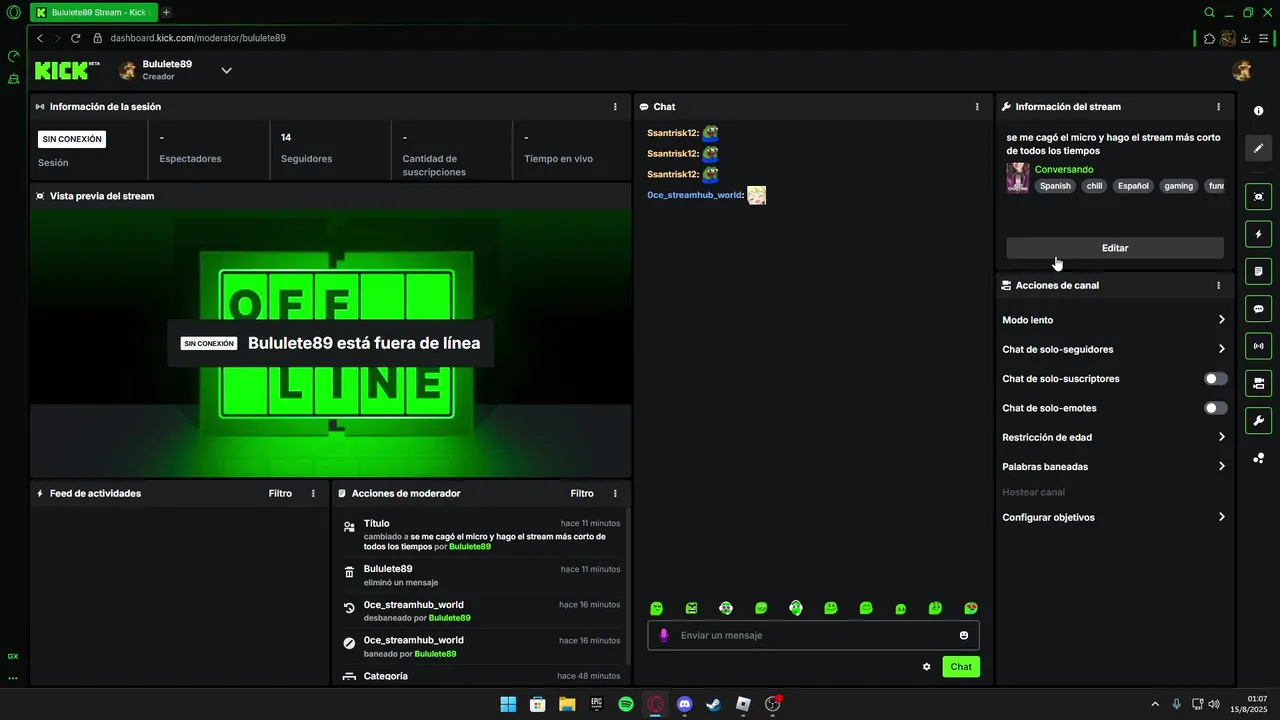Reload the page
1280x720 pixels.
click(75, 38)
